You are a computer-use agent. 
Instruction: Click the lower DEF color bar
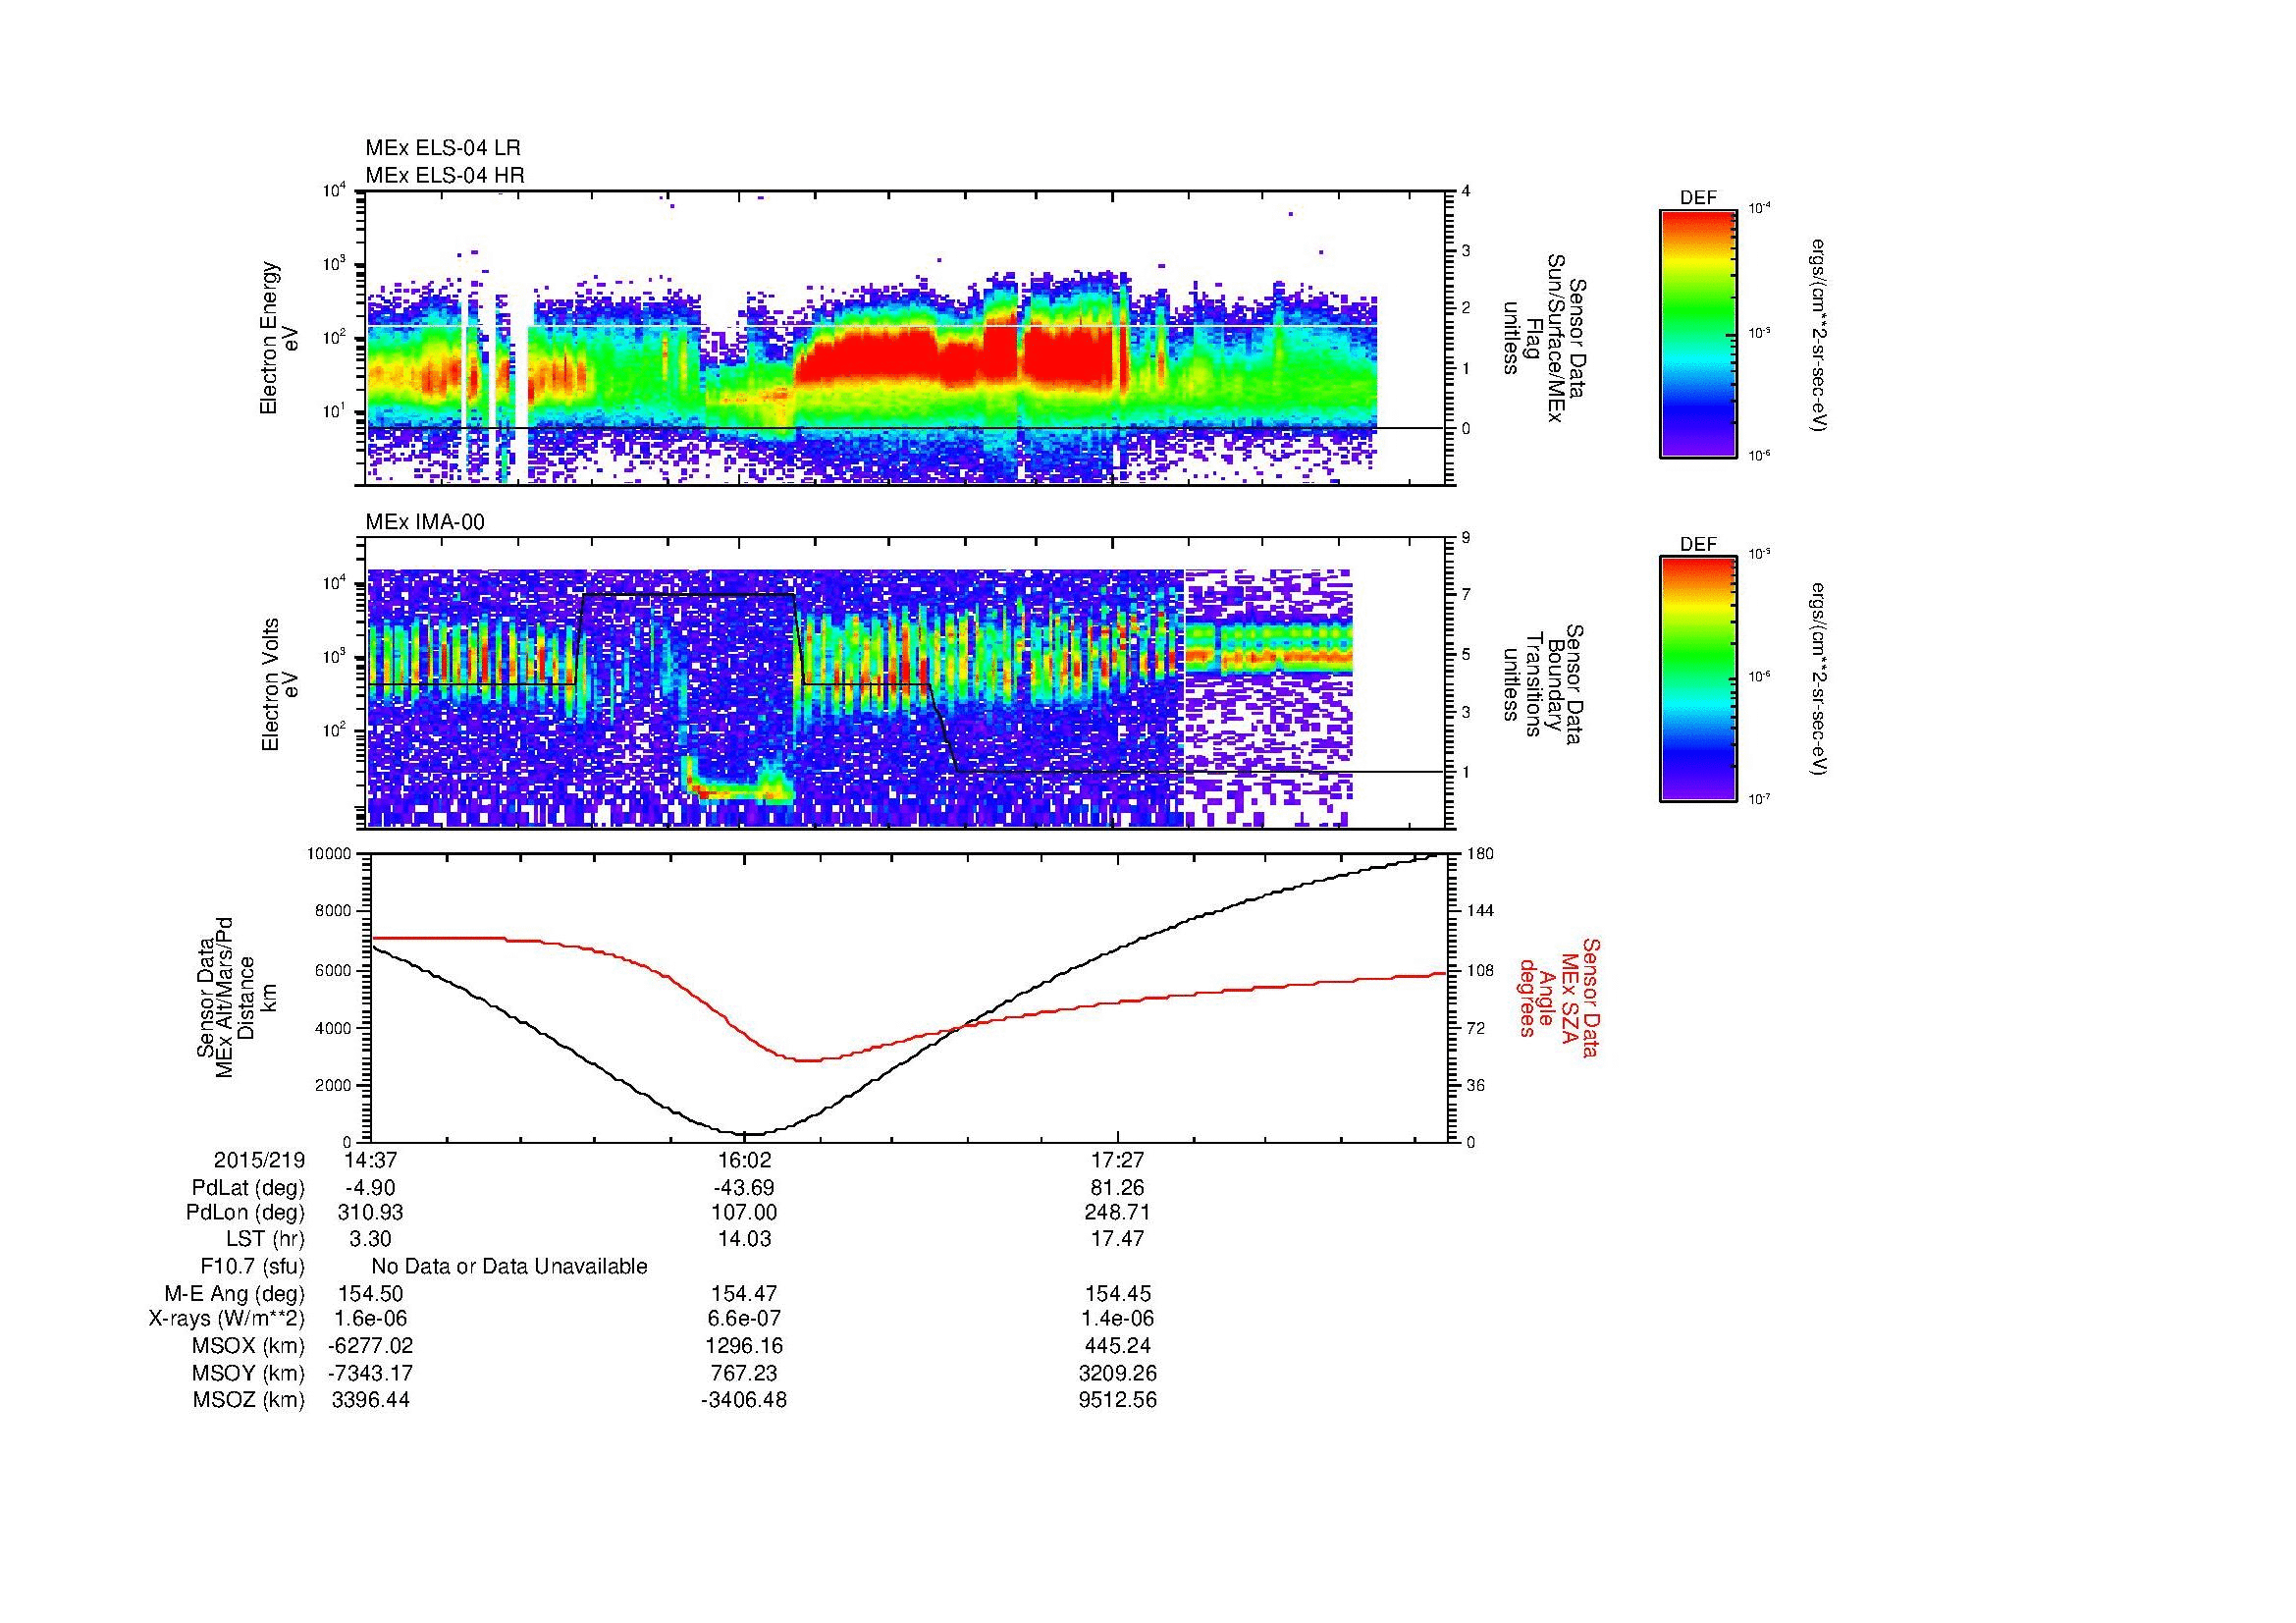(x=1697, y=679)
